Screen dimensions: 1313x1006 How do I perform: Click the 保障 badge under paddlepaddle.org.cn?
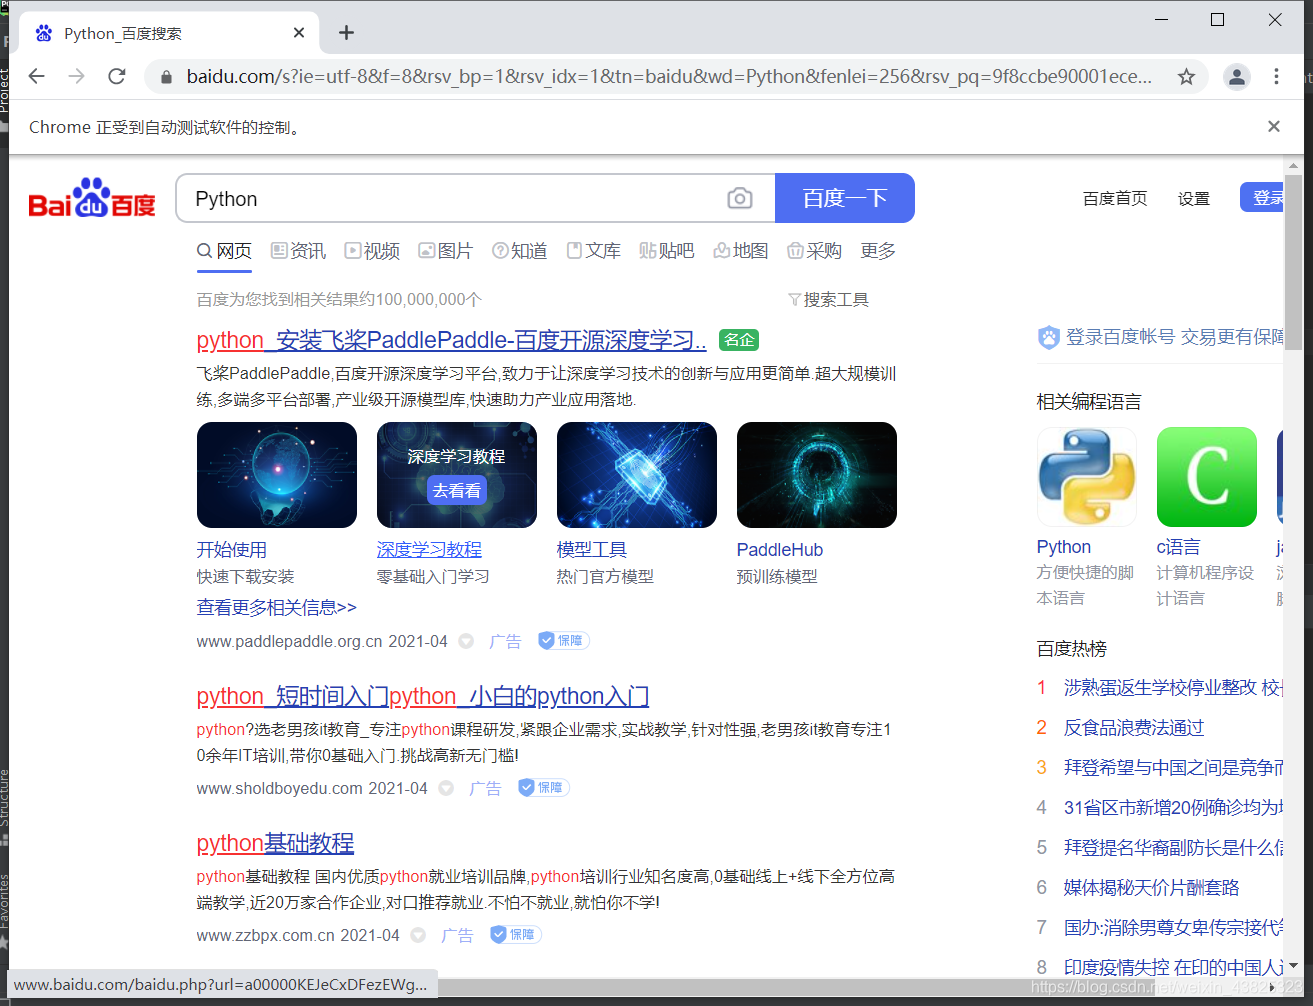click(x=564, y=641)
